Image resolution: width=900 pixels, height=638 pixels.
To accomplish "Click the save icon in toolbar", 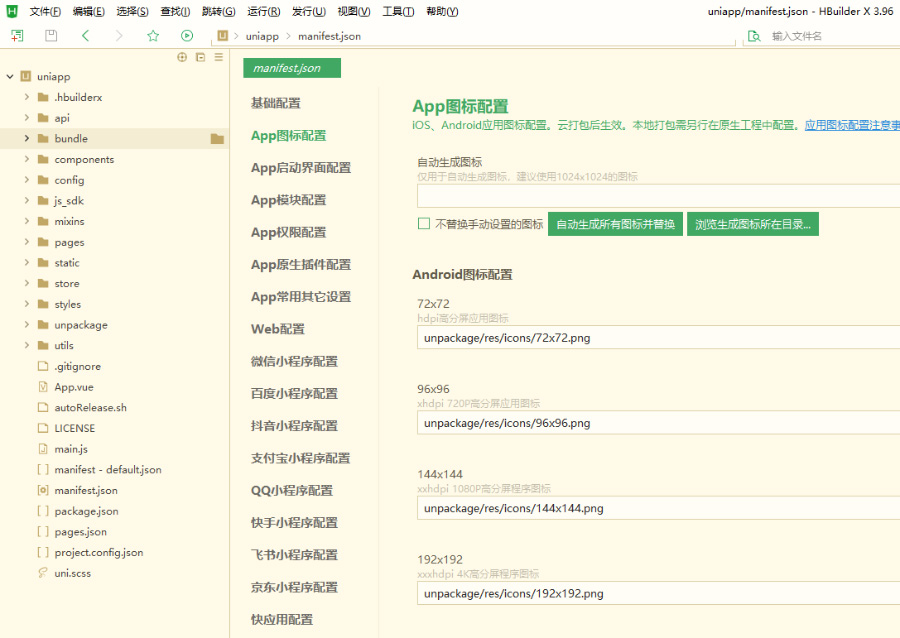I will 51,36.
